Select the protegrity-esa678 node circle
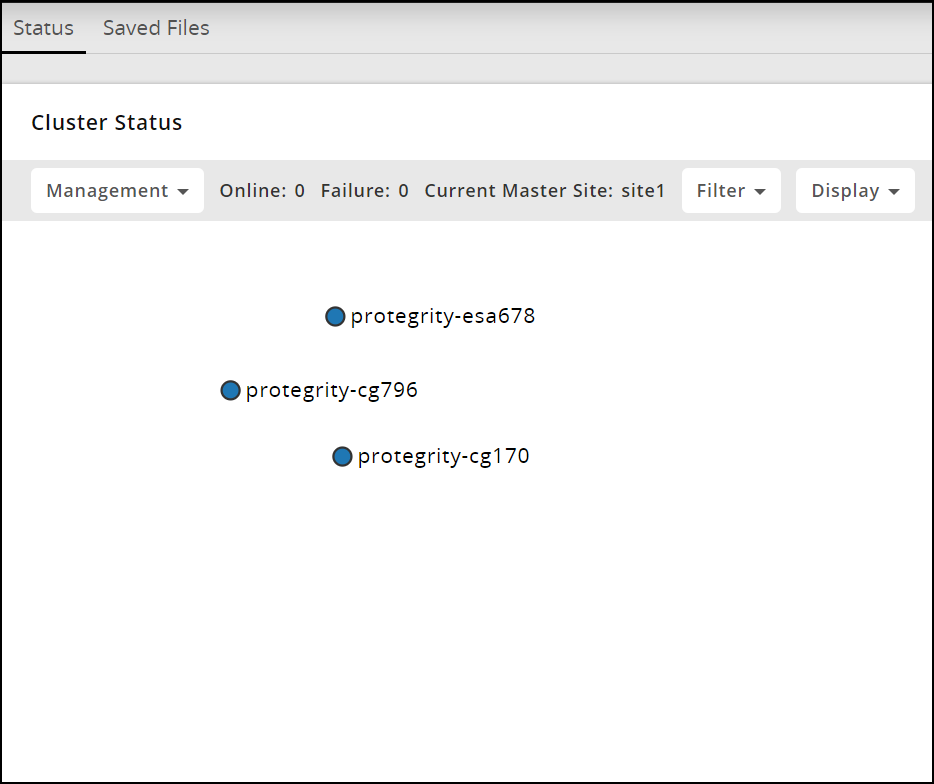 pos(335,316)
